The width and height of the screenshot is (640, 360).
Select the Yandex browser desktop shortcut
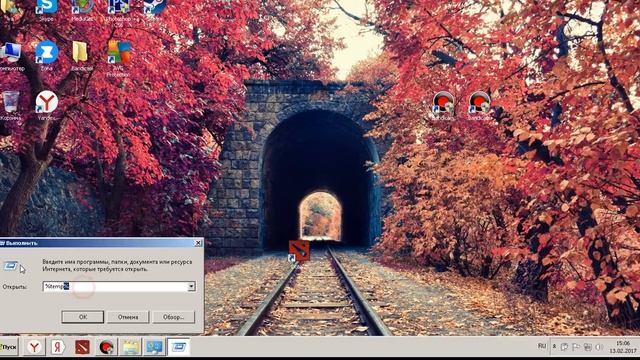click(x=47, y=105)
